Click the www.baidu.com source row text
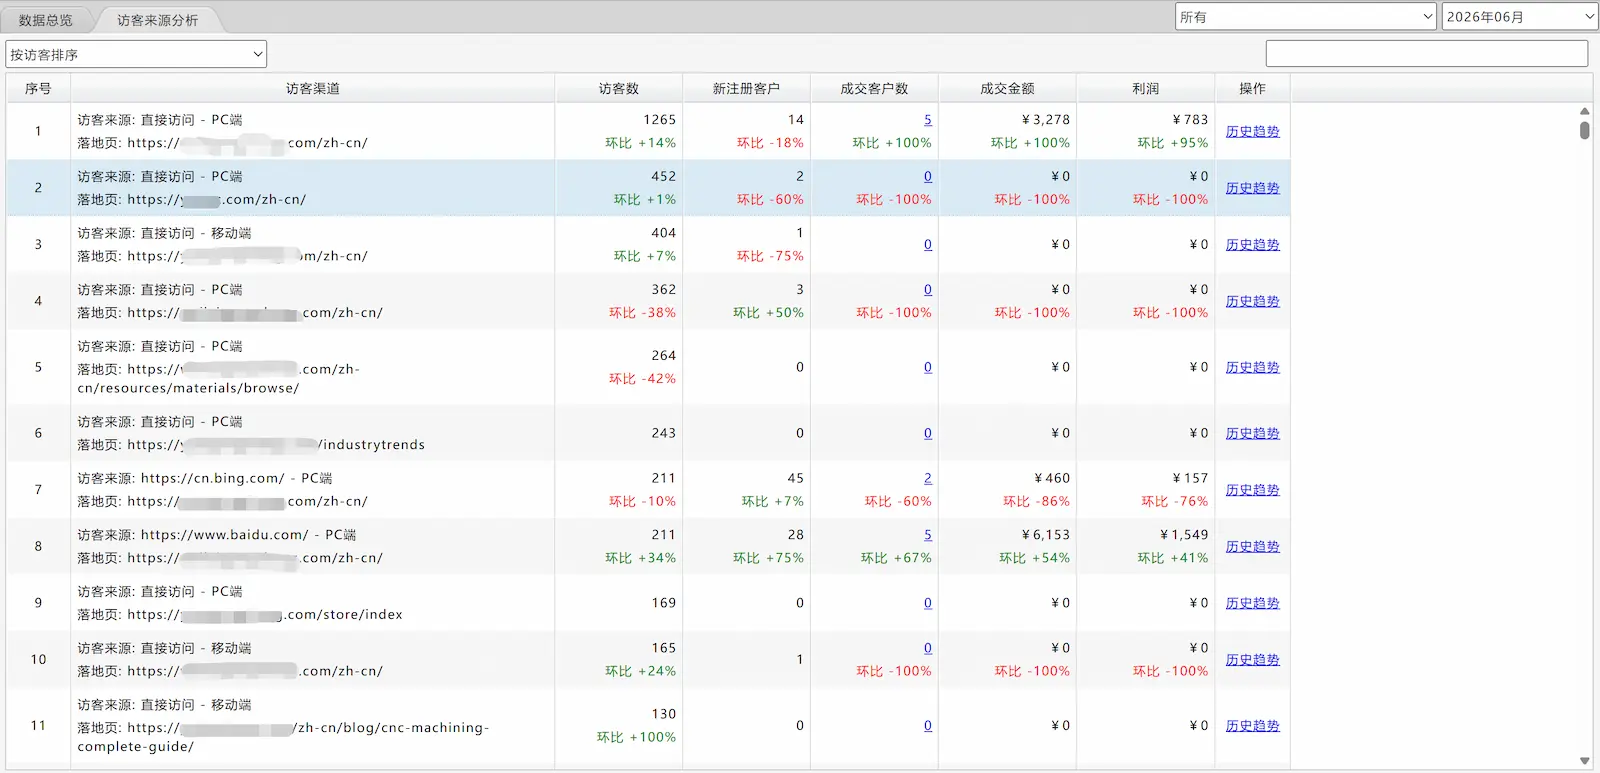The width and height of the screenshot is (1600, 773). 217,535
